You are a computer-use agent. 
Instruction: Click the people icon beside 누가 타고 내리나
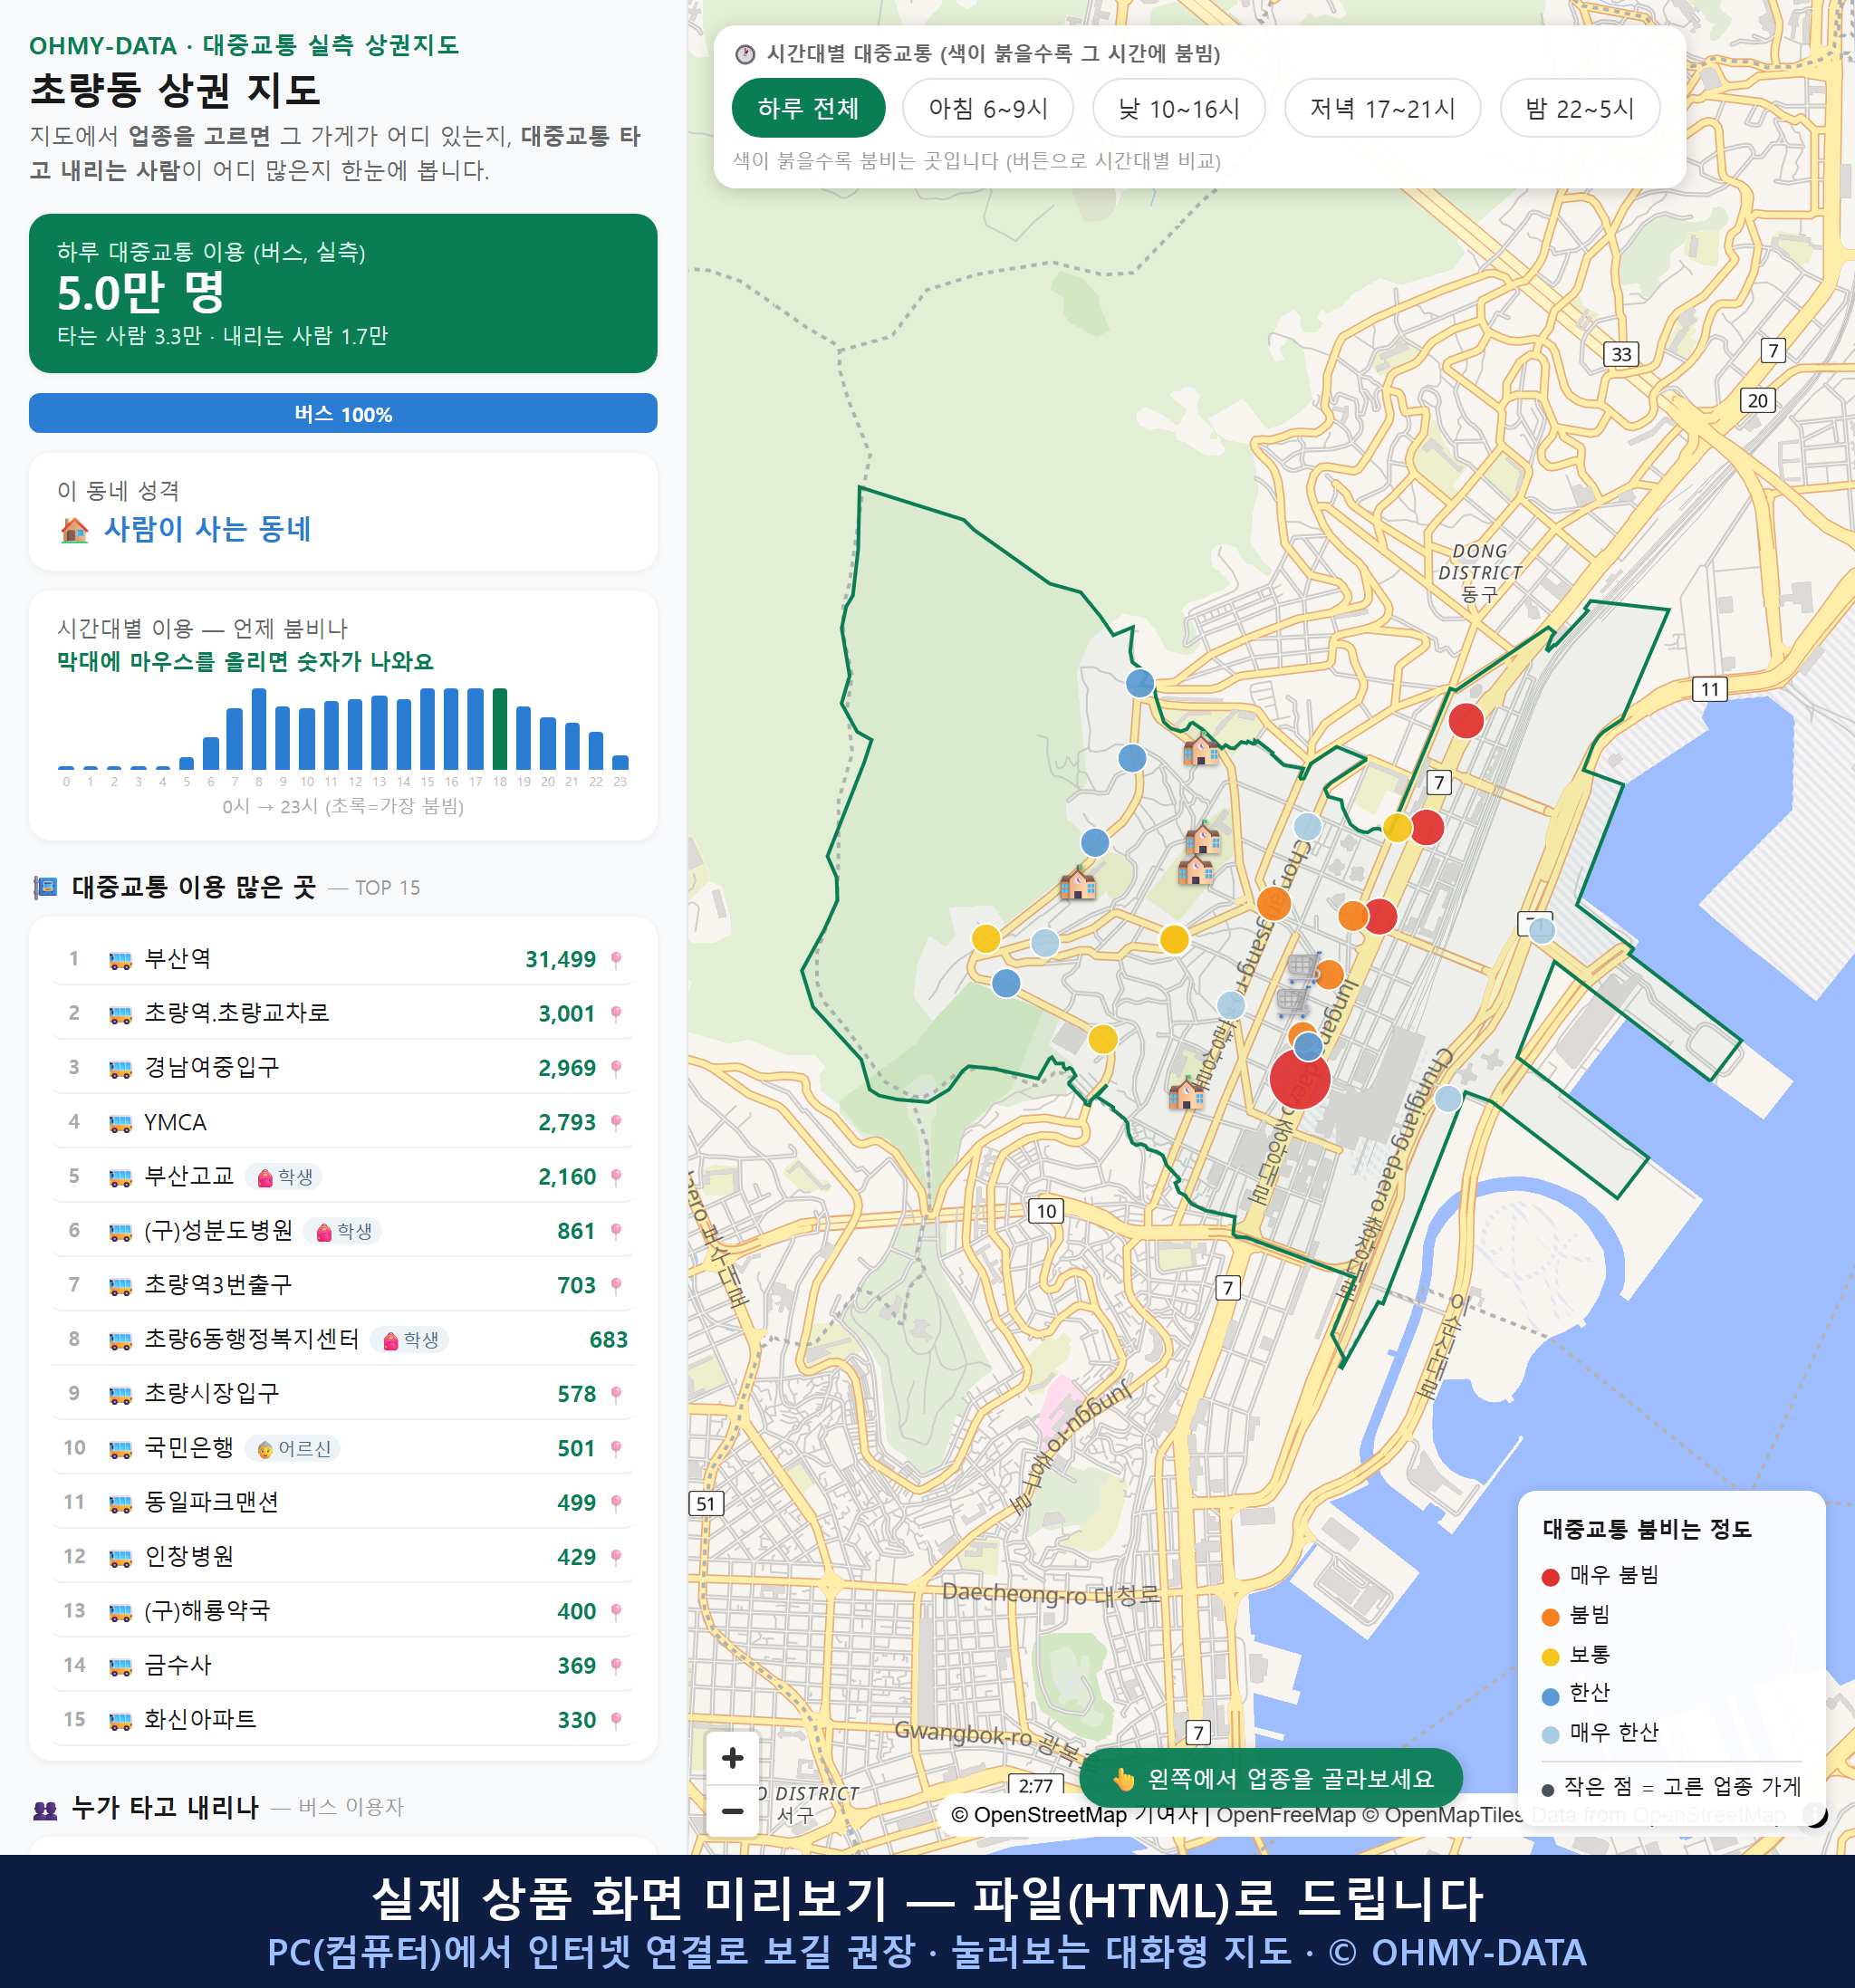pyautogui.click(x=45, y=1808)
